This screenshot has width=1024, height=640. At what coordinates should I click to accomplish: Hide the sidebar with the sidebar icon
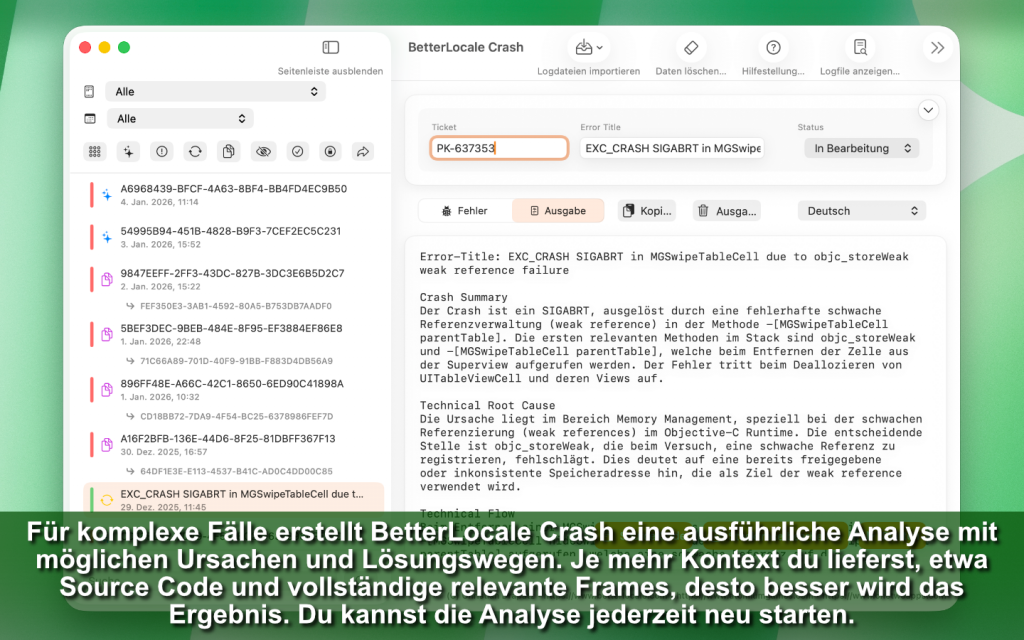coord(331,47)
